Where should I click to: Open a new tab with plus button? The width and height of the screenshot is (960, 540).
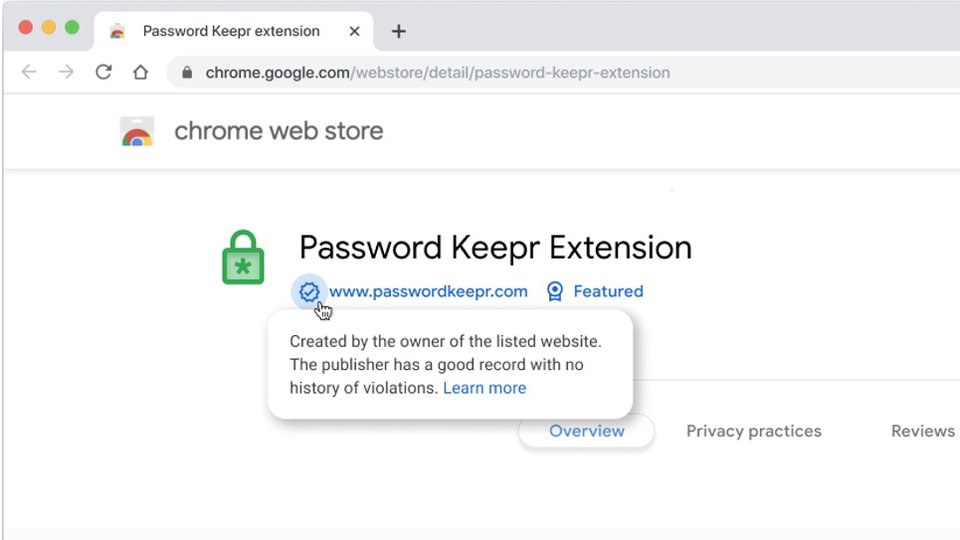point(399,31)
